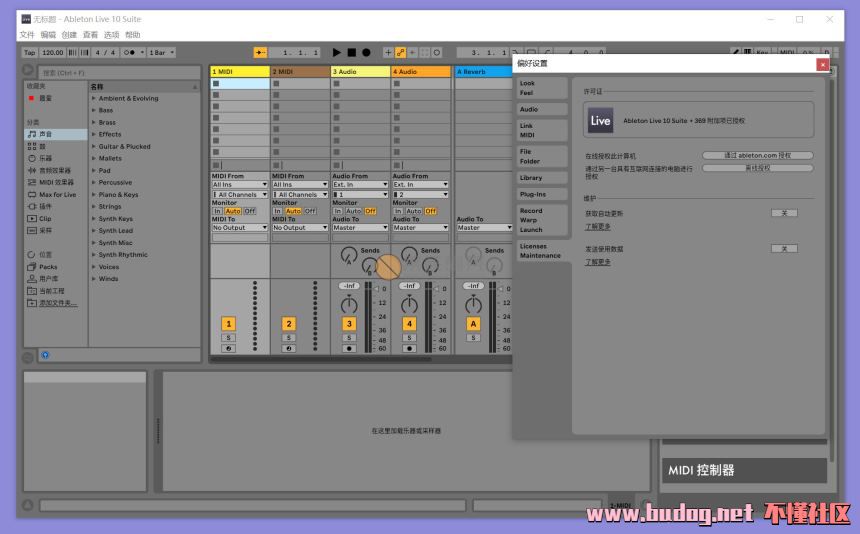Solo the 2 MIDI track
The height and width of the screenshot is (534, 860).
[289, 338]
